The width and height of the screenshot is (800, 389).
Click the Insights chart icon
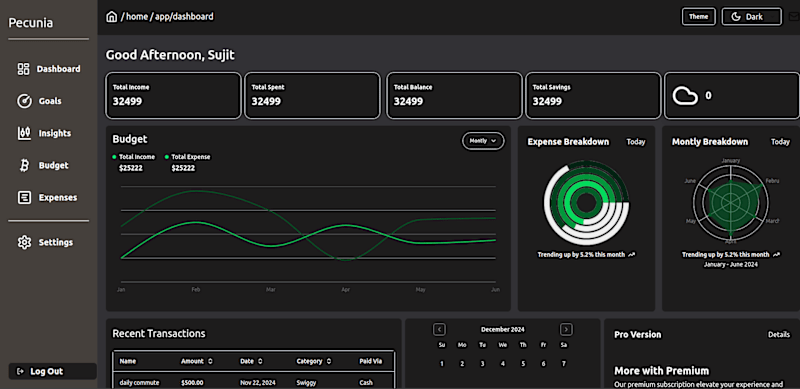(24, 133)
